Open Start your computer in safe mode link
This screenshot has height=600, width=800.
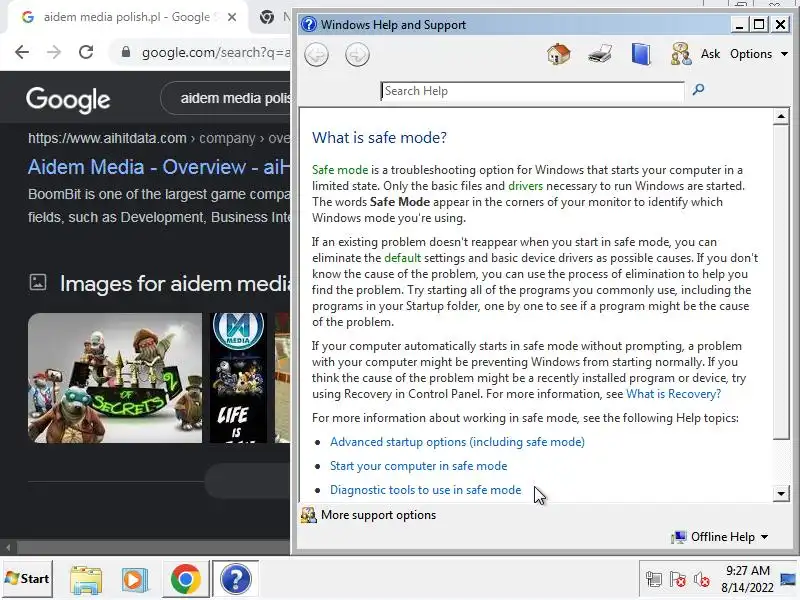point(418,466)
